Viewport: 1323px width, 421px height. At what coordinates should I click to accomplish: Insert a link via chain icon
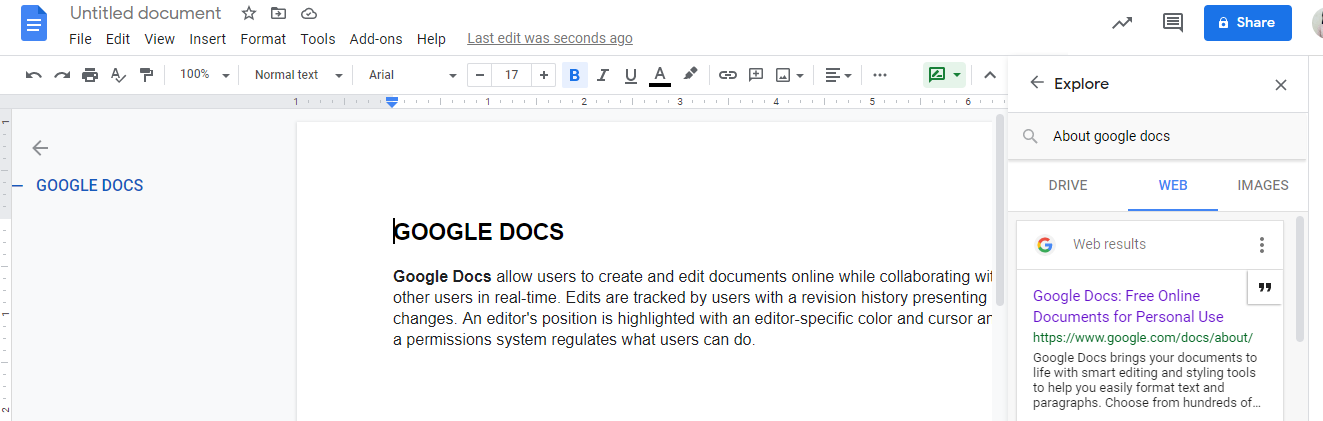click(728, 75)
